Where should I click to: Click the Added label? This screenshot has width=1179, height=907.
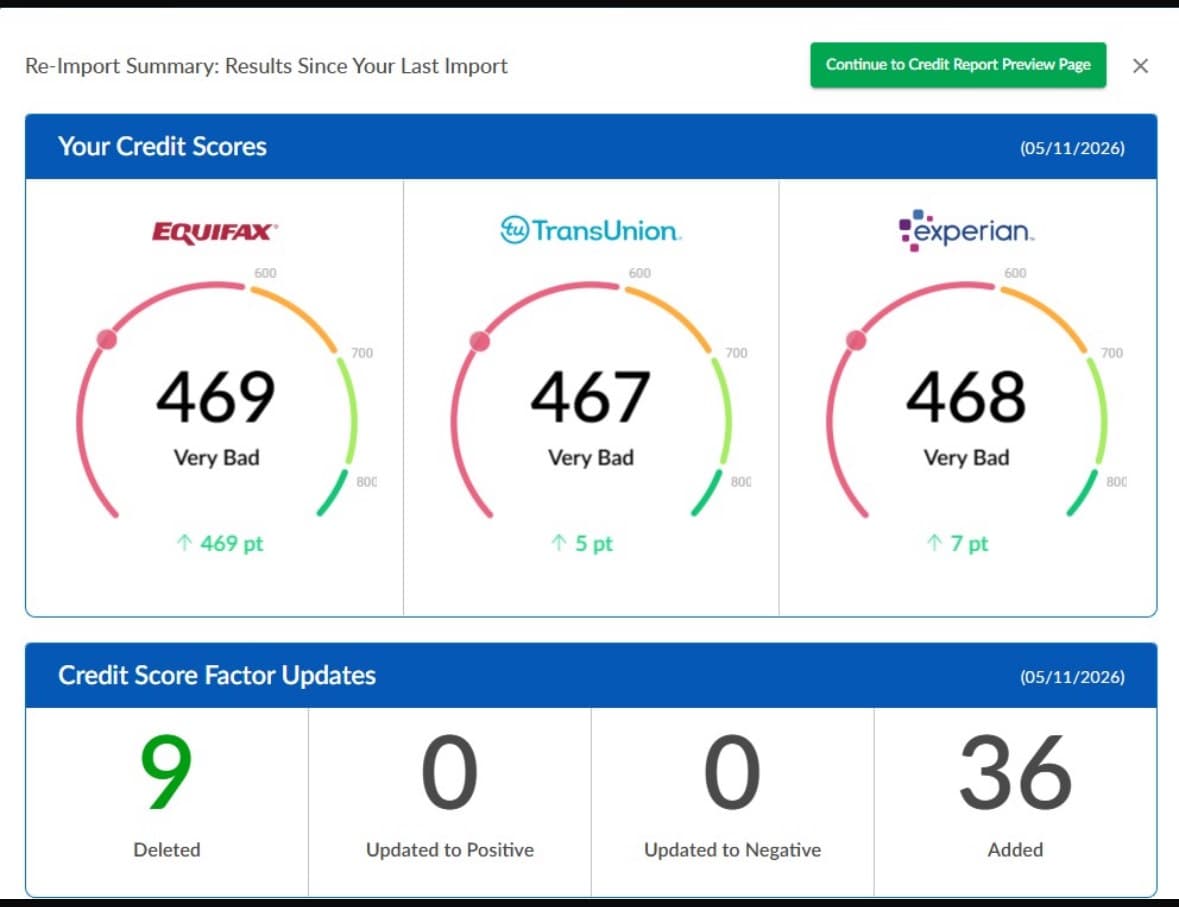[1015, 850]
